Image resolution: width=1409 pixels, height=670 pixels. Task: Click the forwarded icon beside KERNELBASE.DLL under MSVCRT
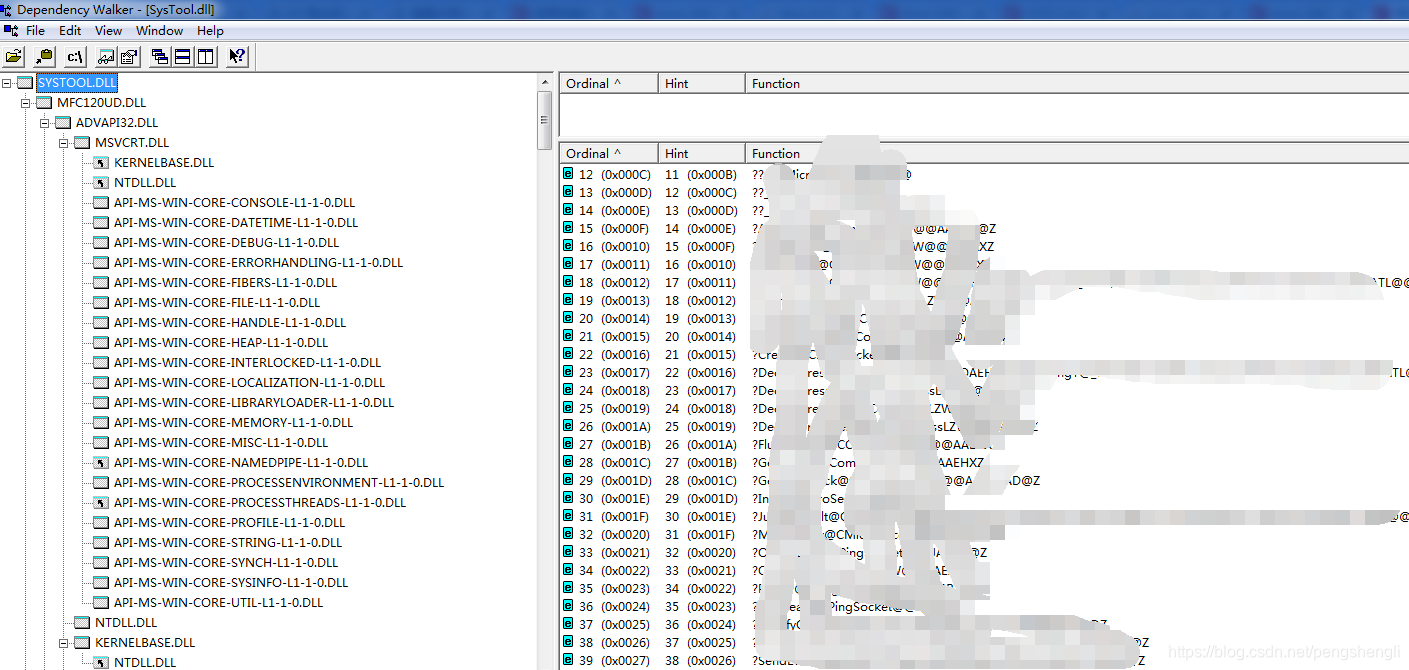(101, 163)
